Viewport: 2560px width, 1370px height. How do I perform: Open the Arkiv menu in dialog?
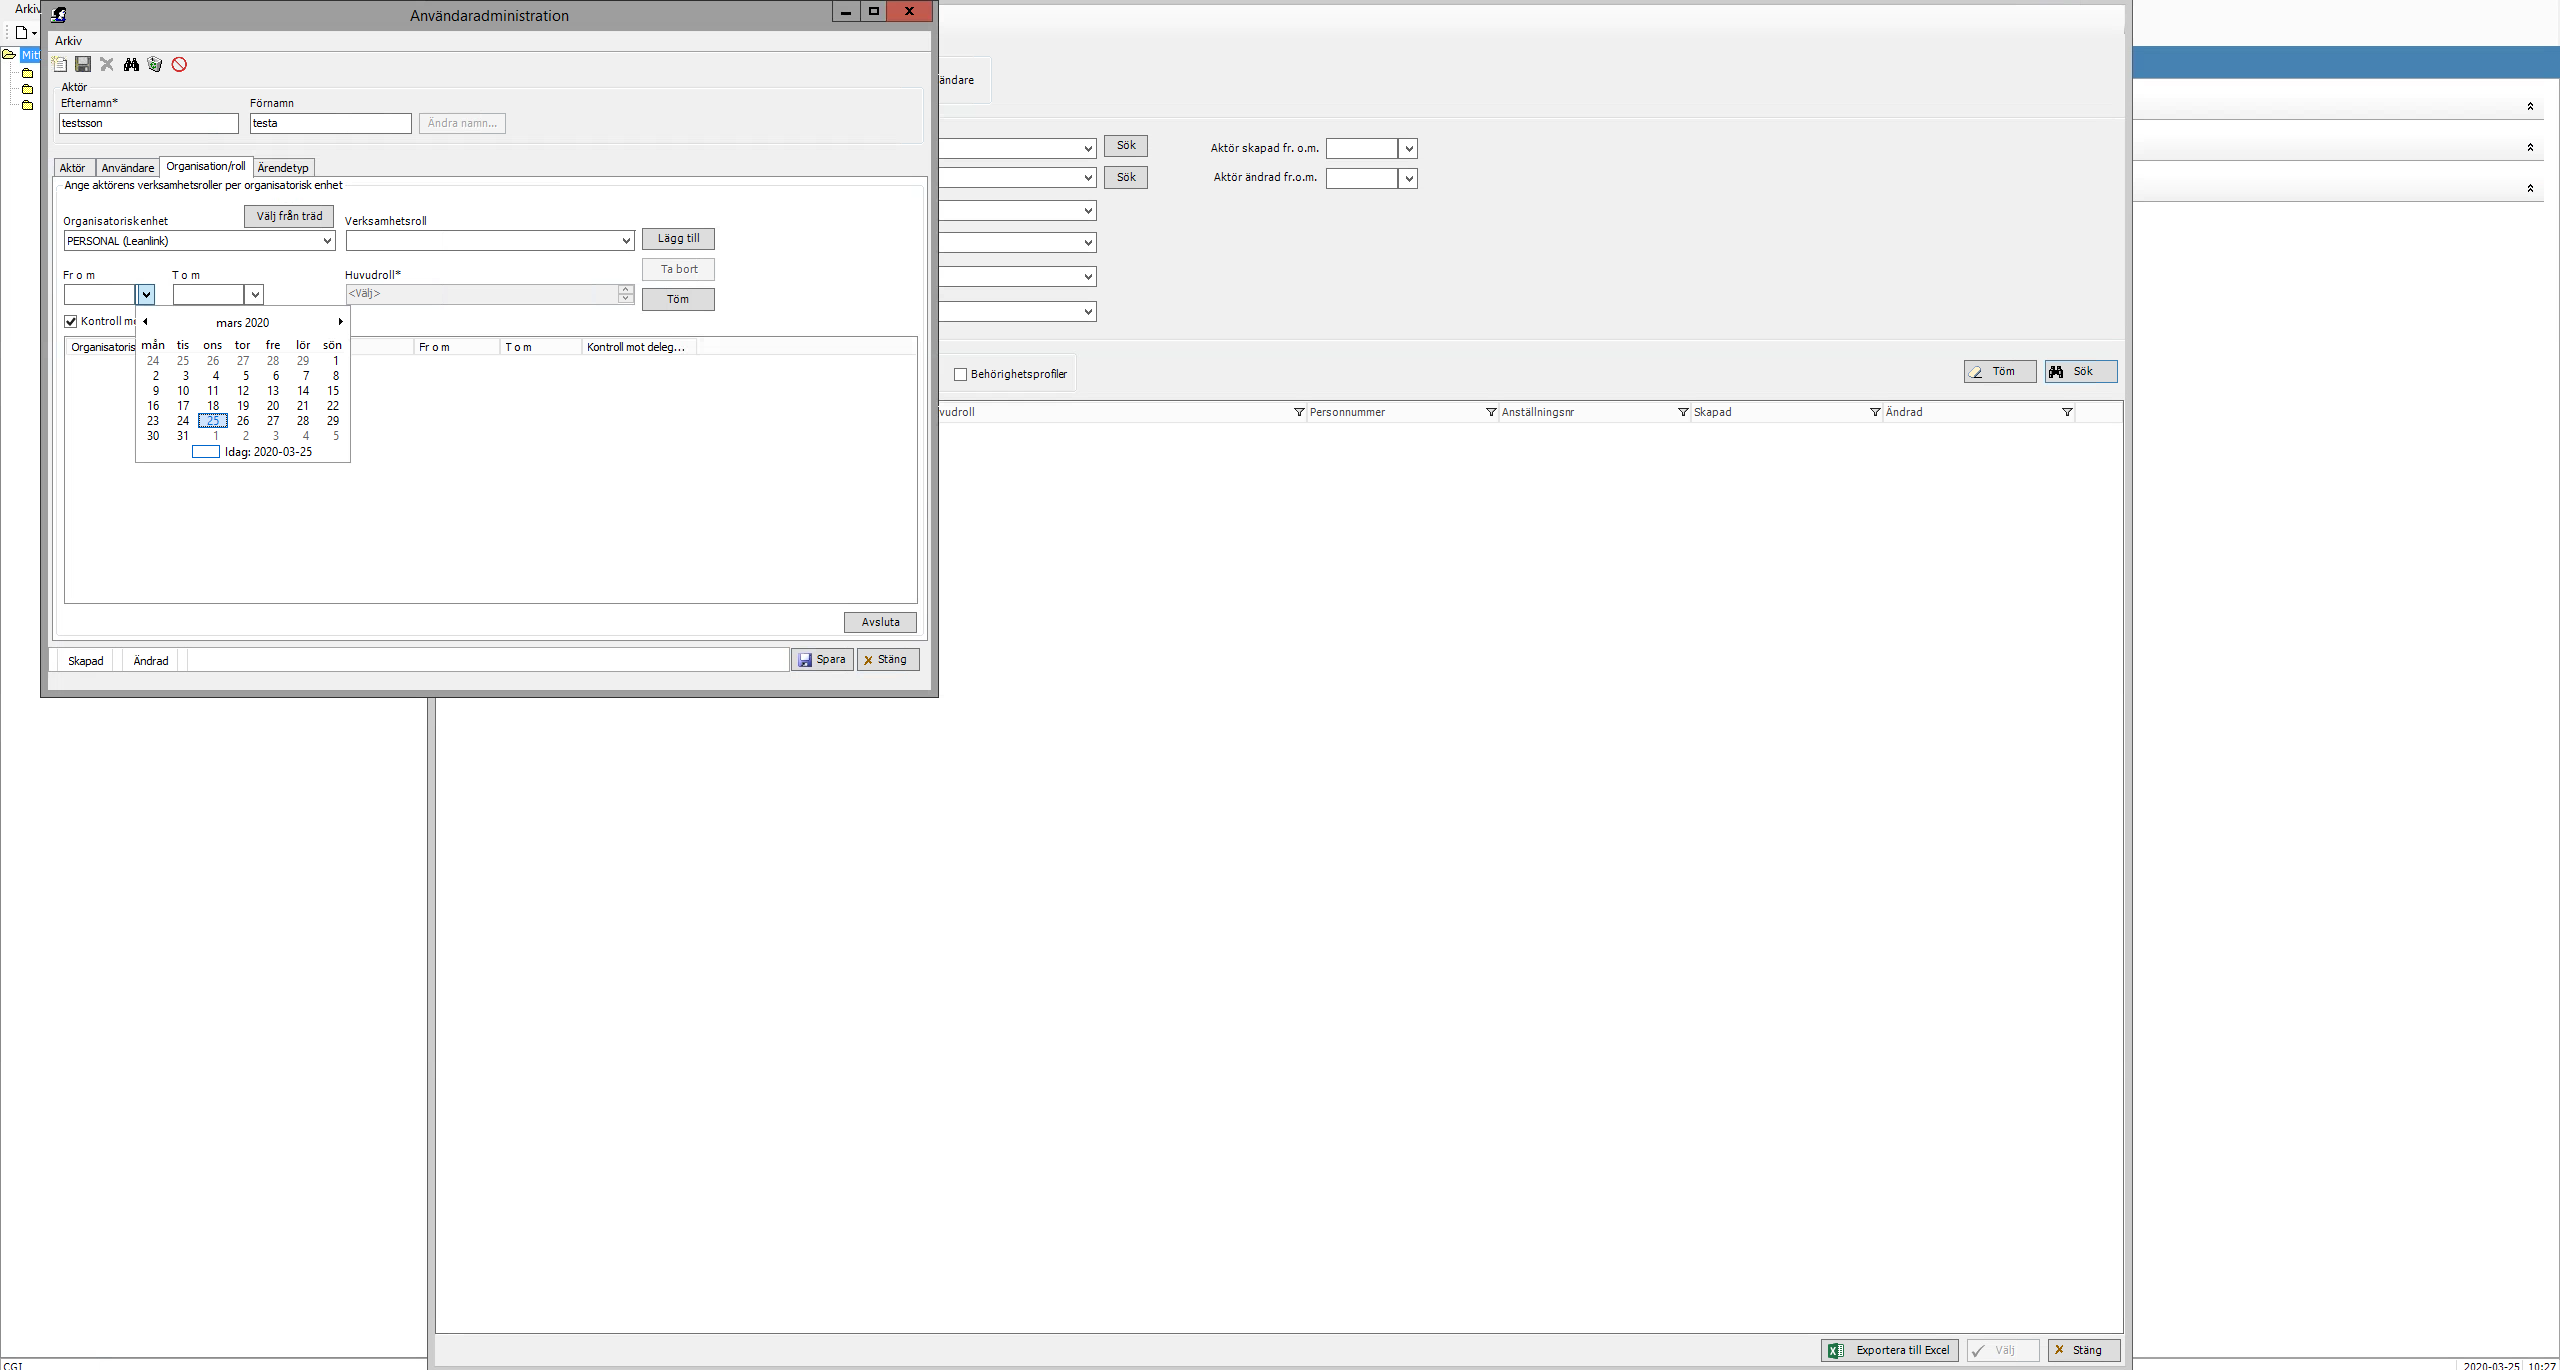pos(69,41)
